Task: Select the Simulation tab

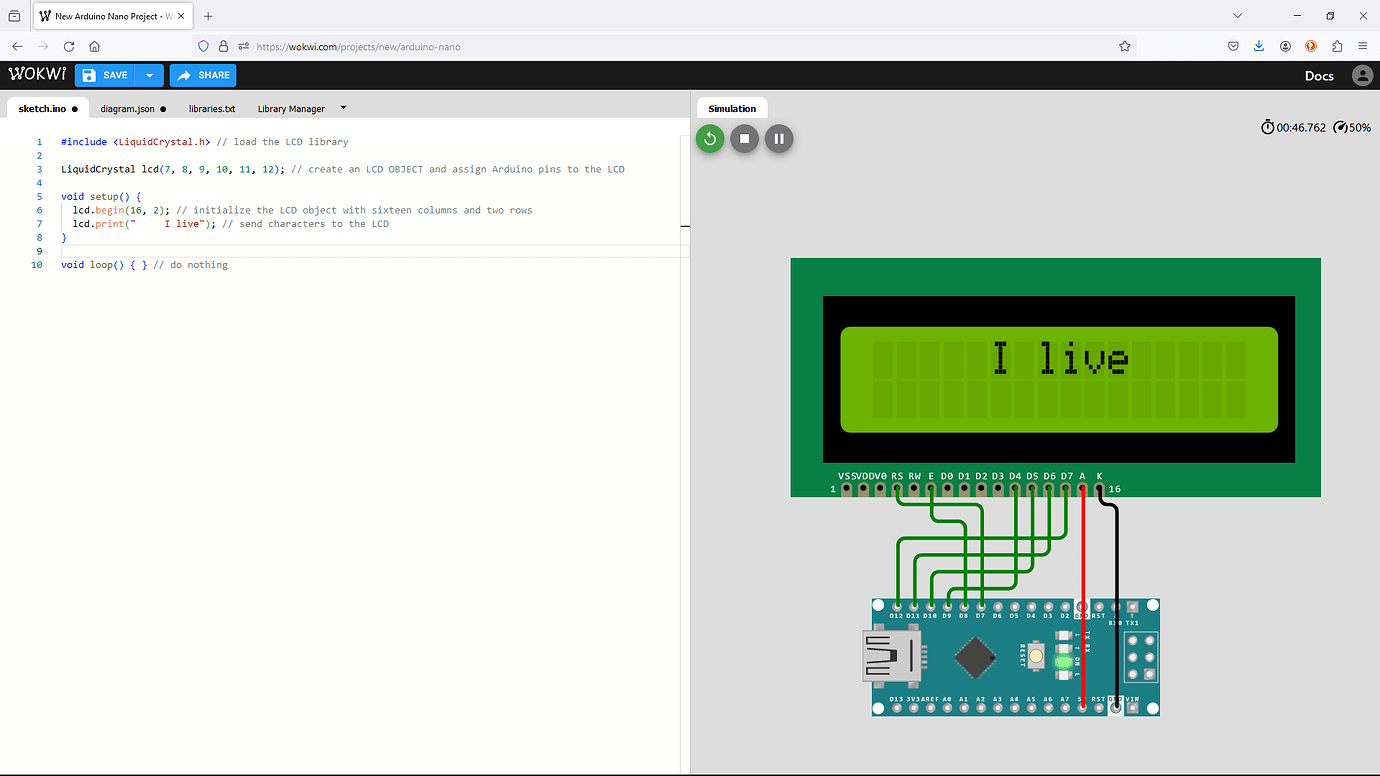Action: [732, 108]
